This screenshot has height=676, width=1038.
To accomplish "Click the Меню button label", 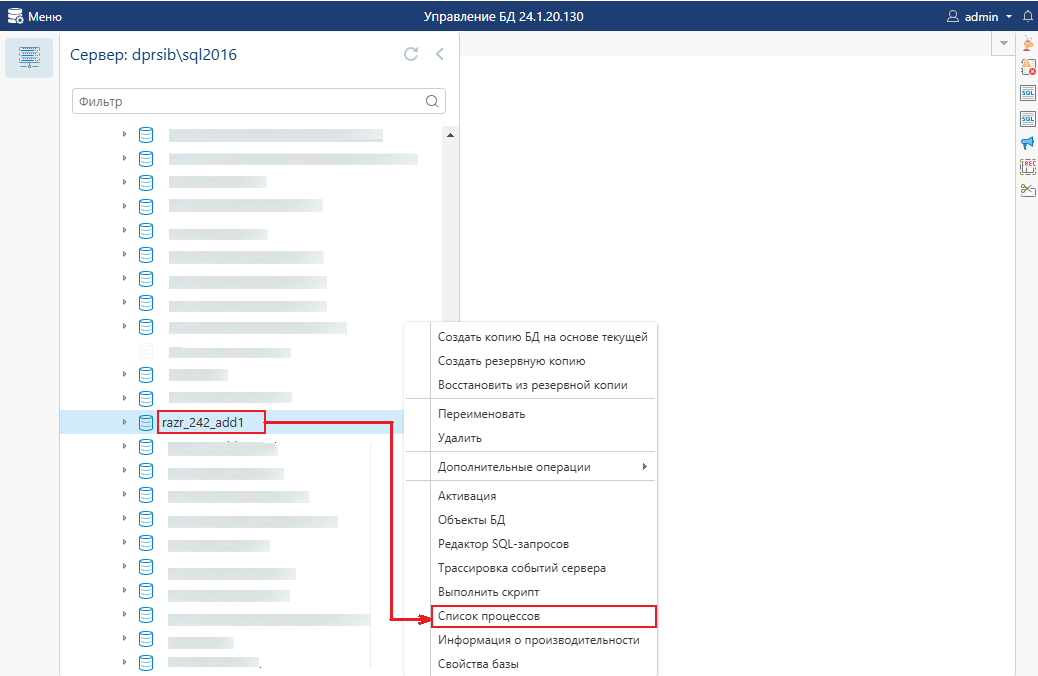I will (x=45, y=17).
